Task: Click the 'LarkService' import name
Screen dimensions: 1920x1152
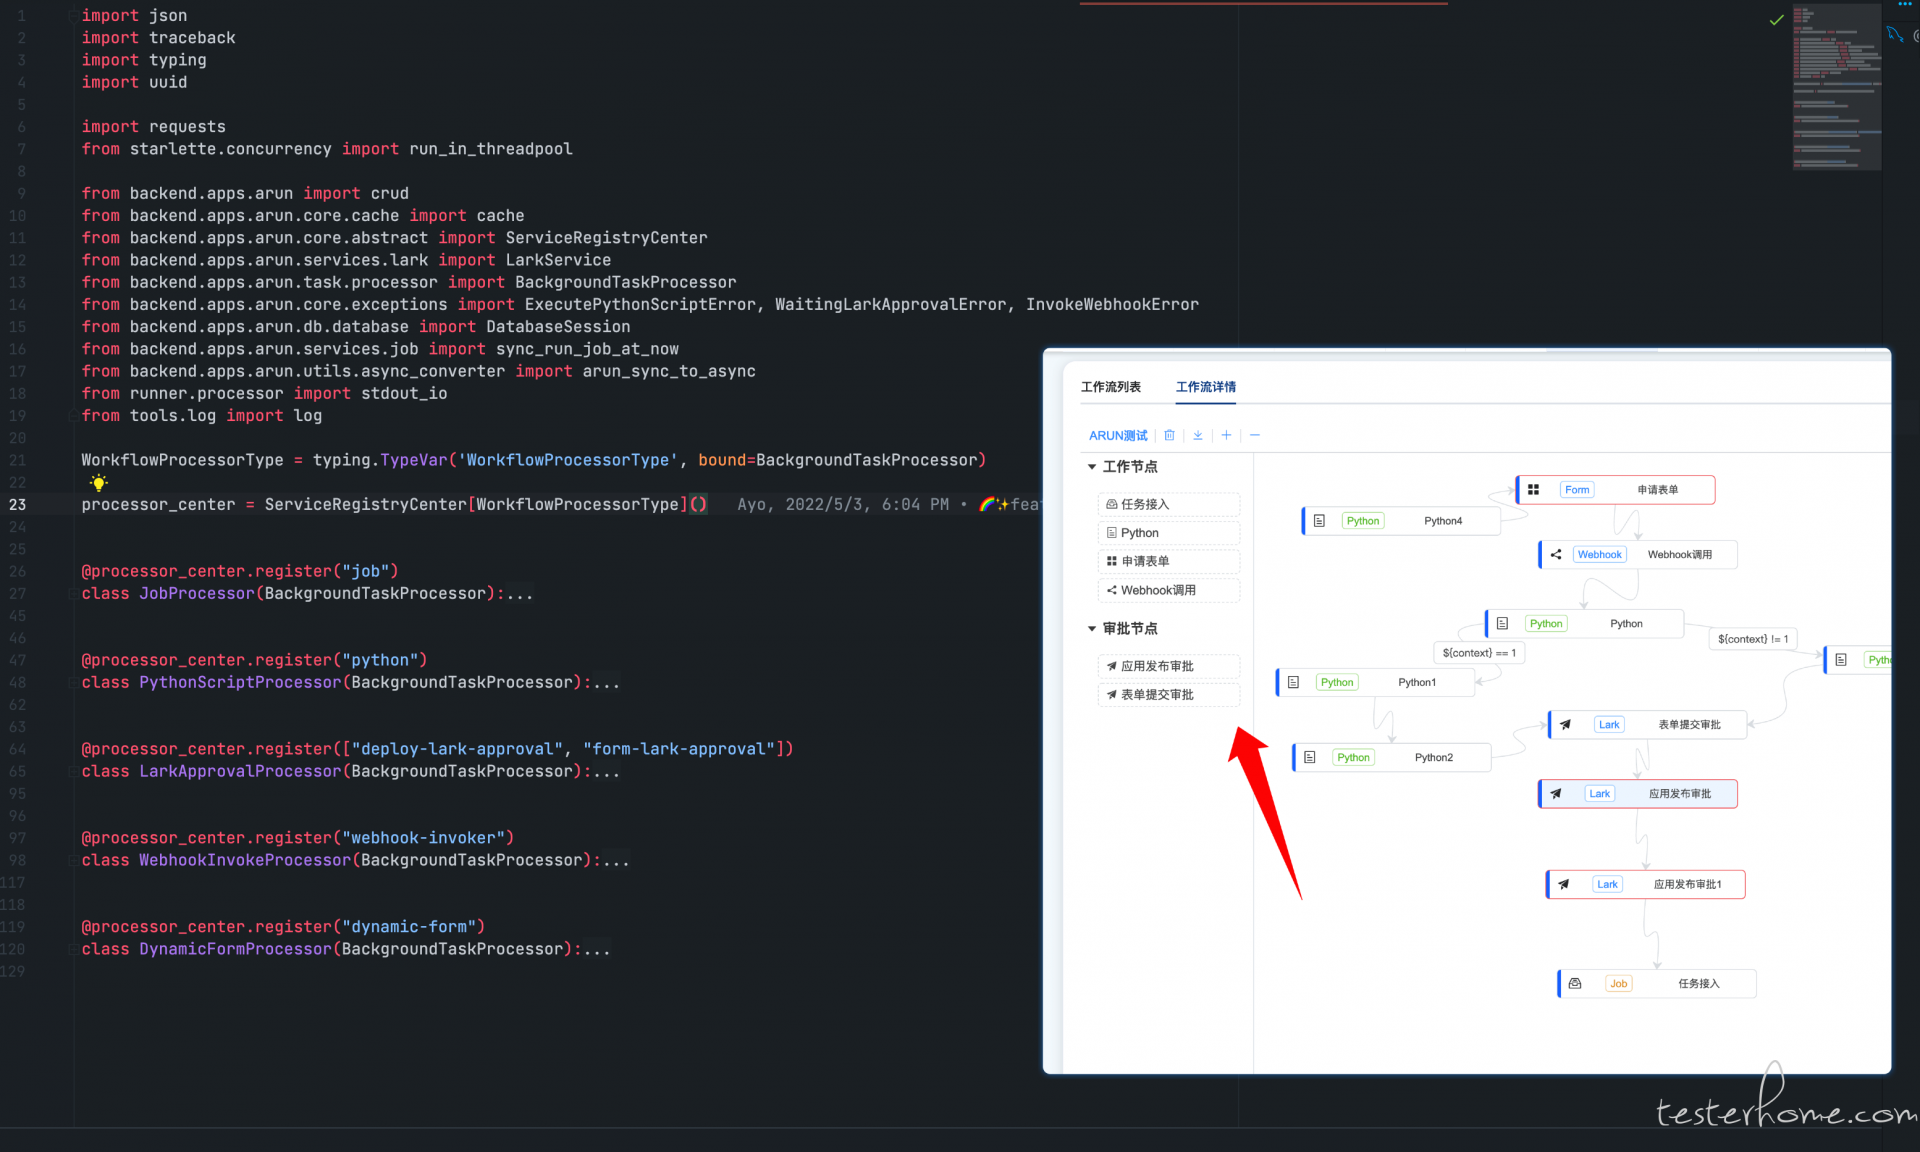Action: click(558, 260)
